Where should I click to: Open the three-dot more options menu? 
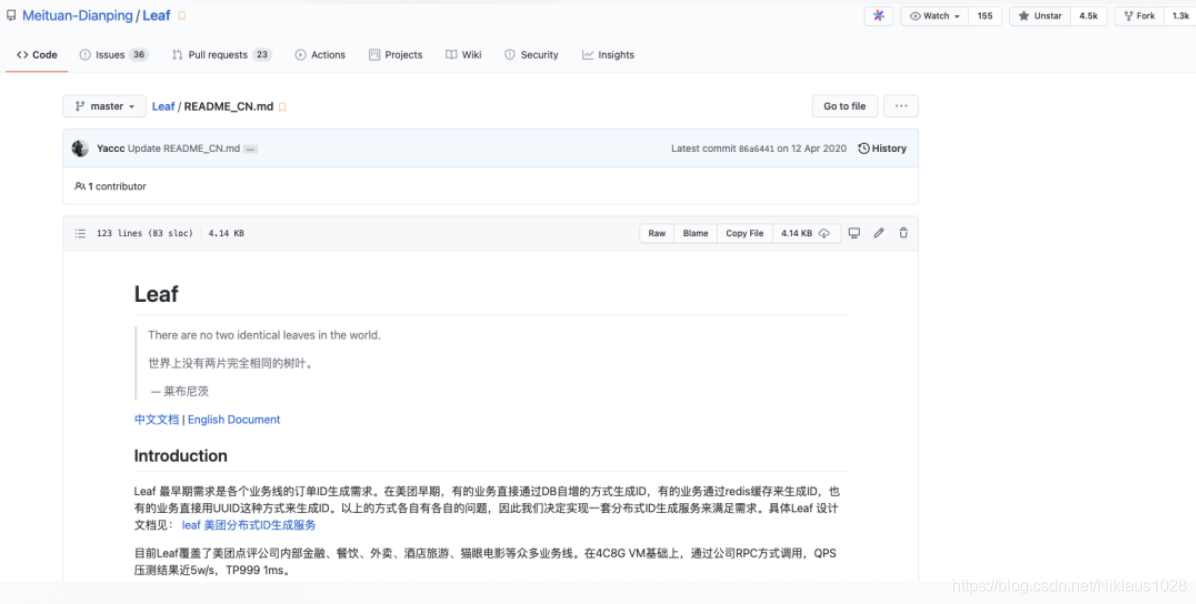pyautogui.click(x=901, y=106)
